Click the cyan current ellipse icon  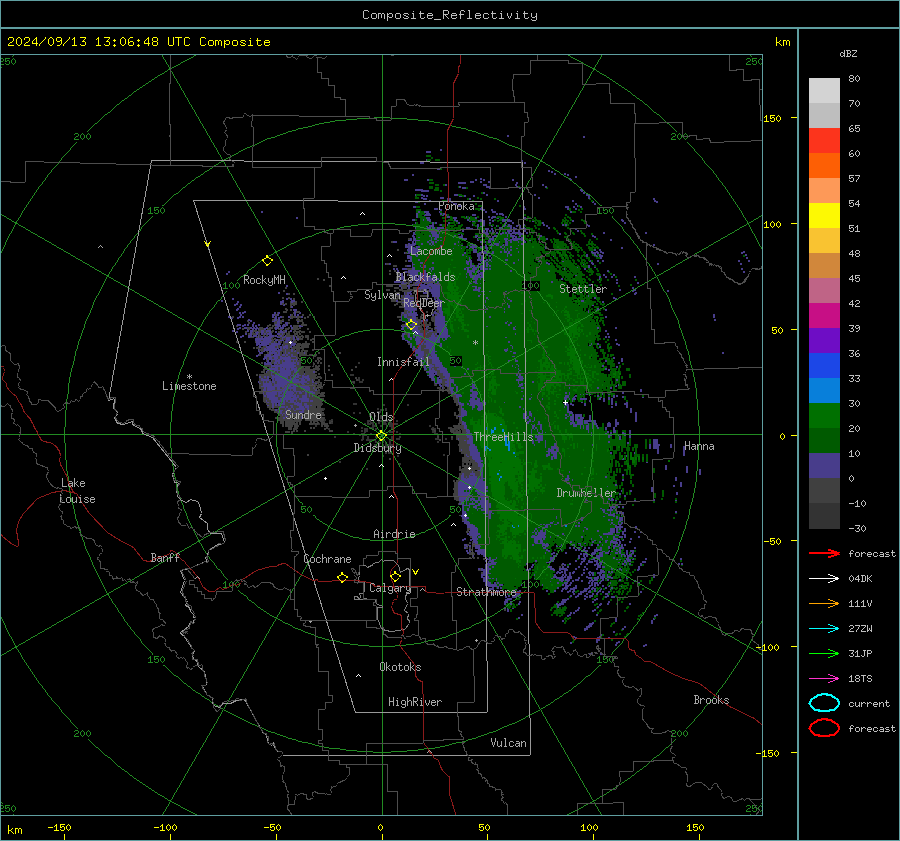click(824, 703)
